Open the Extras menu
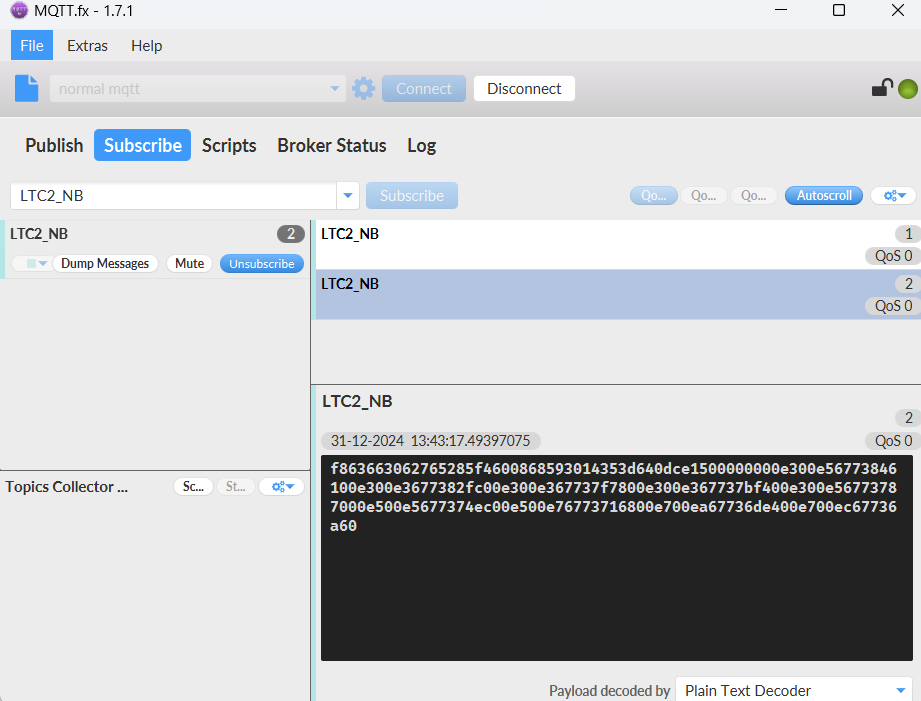 87,45
